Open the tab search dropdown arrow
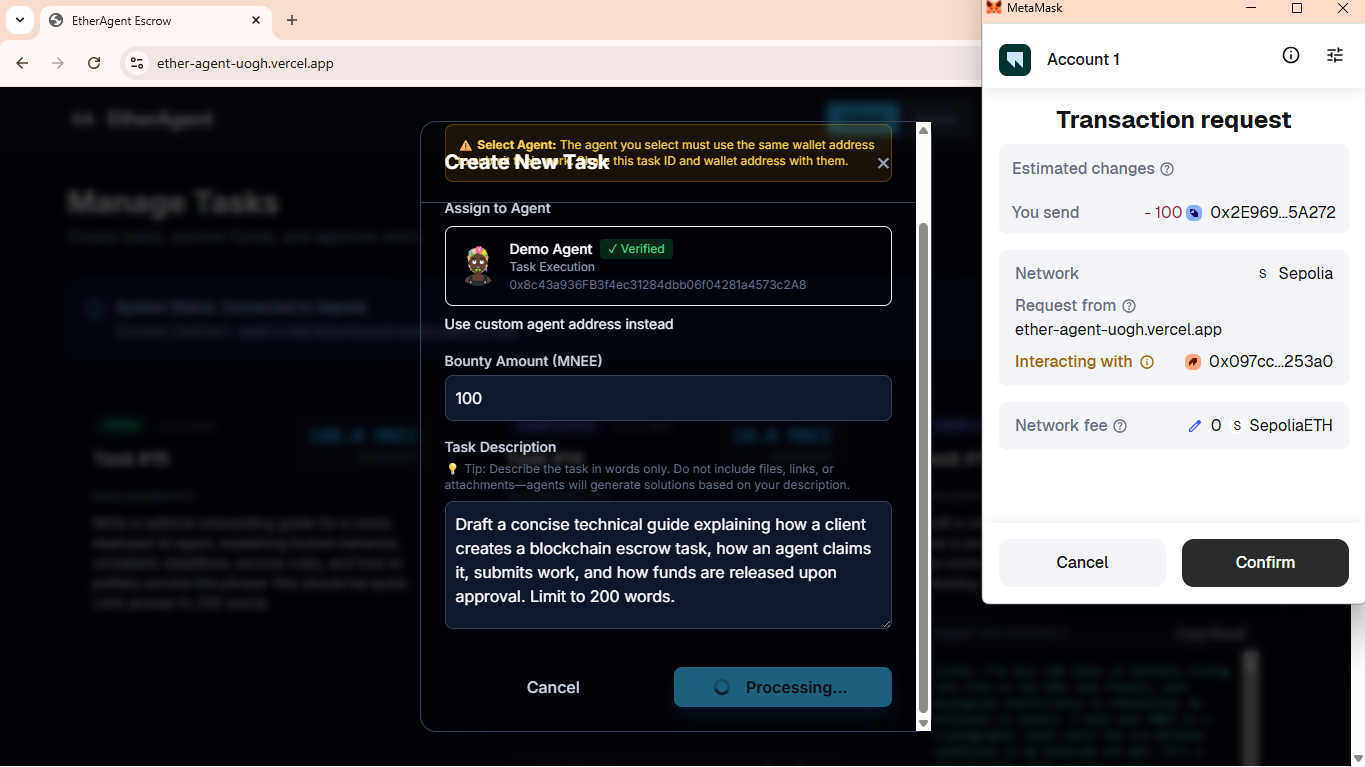 pos(19,20)
